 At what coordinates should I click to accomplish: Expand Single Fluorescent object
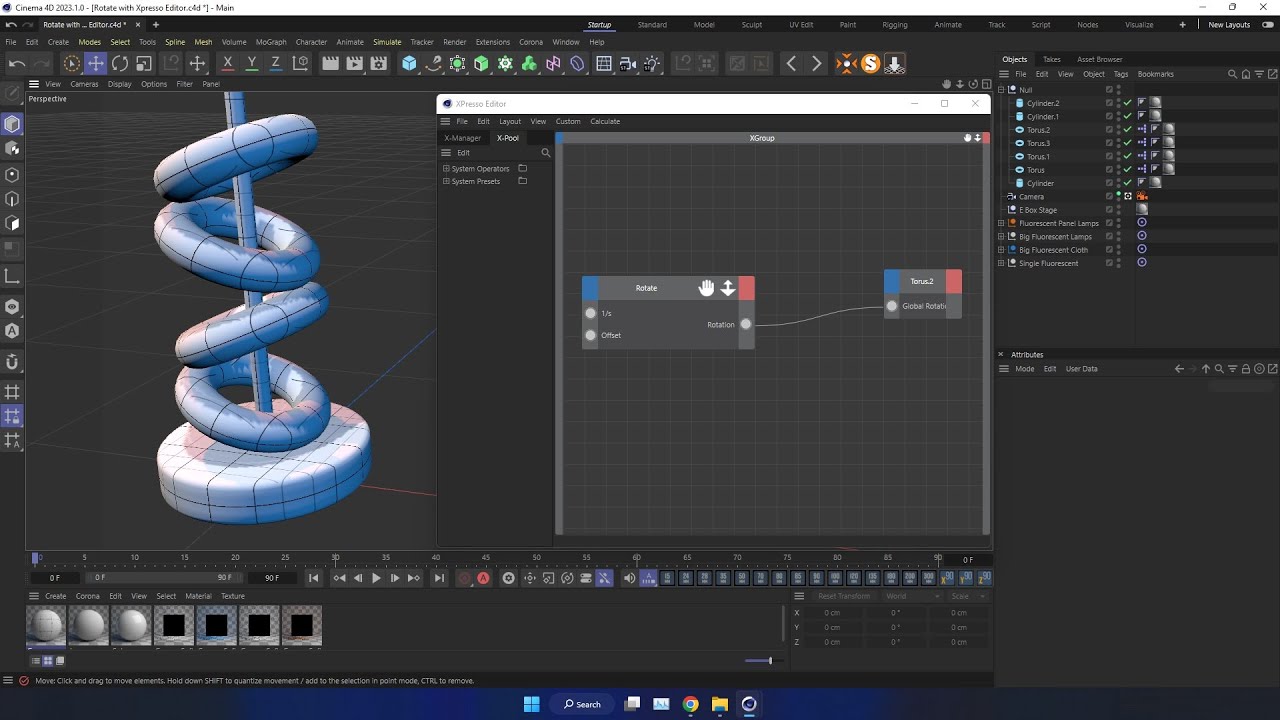pyautogui.click(x=1002, y=263)
